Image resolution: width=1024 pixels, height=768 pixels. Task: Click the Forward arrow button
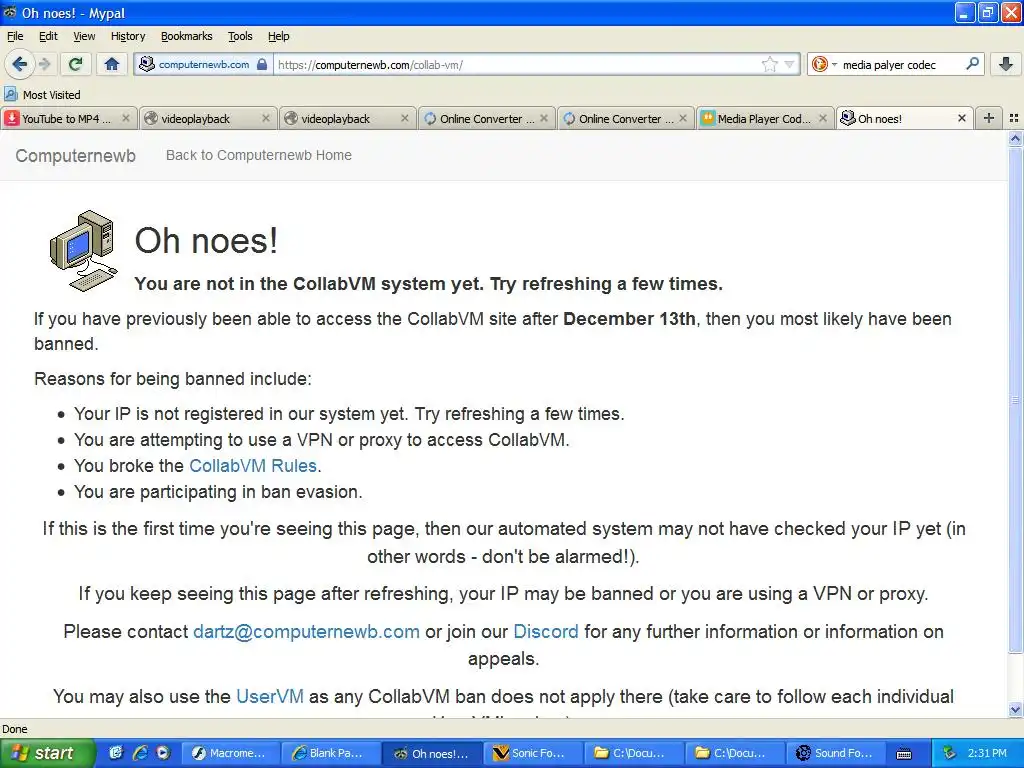point(44,64)
